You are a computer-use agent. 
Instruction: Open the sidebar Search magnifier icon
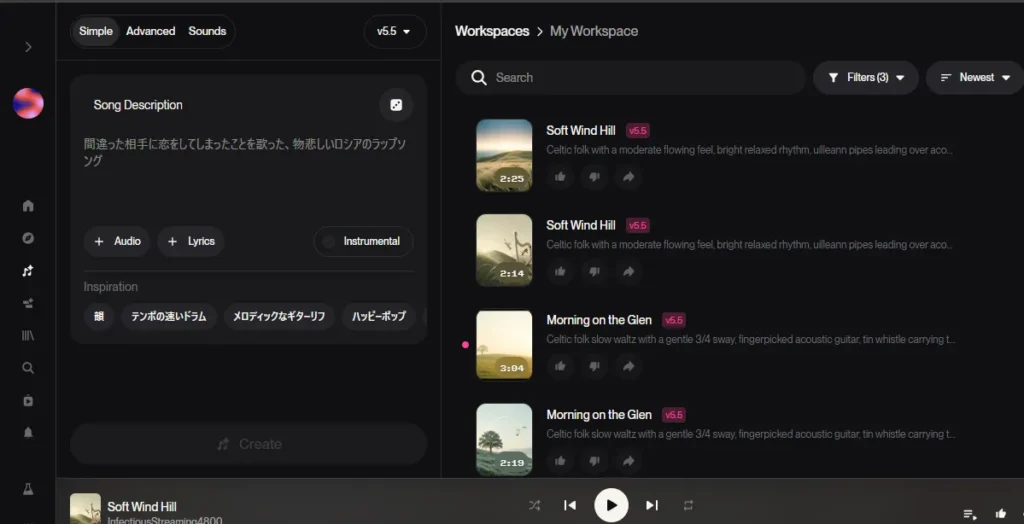point(28,368)
